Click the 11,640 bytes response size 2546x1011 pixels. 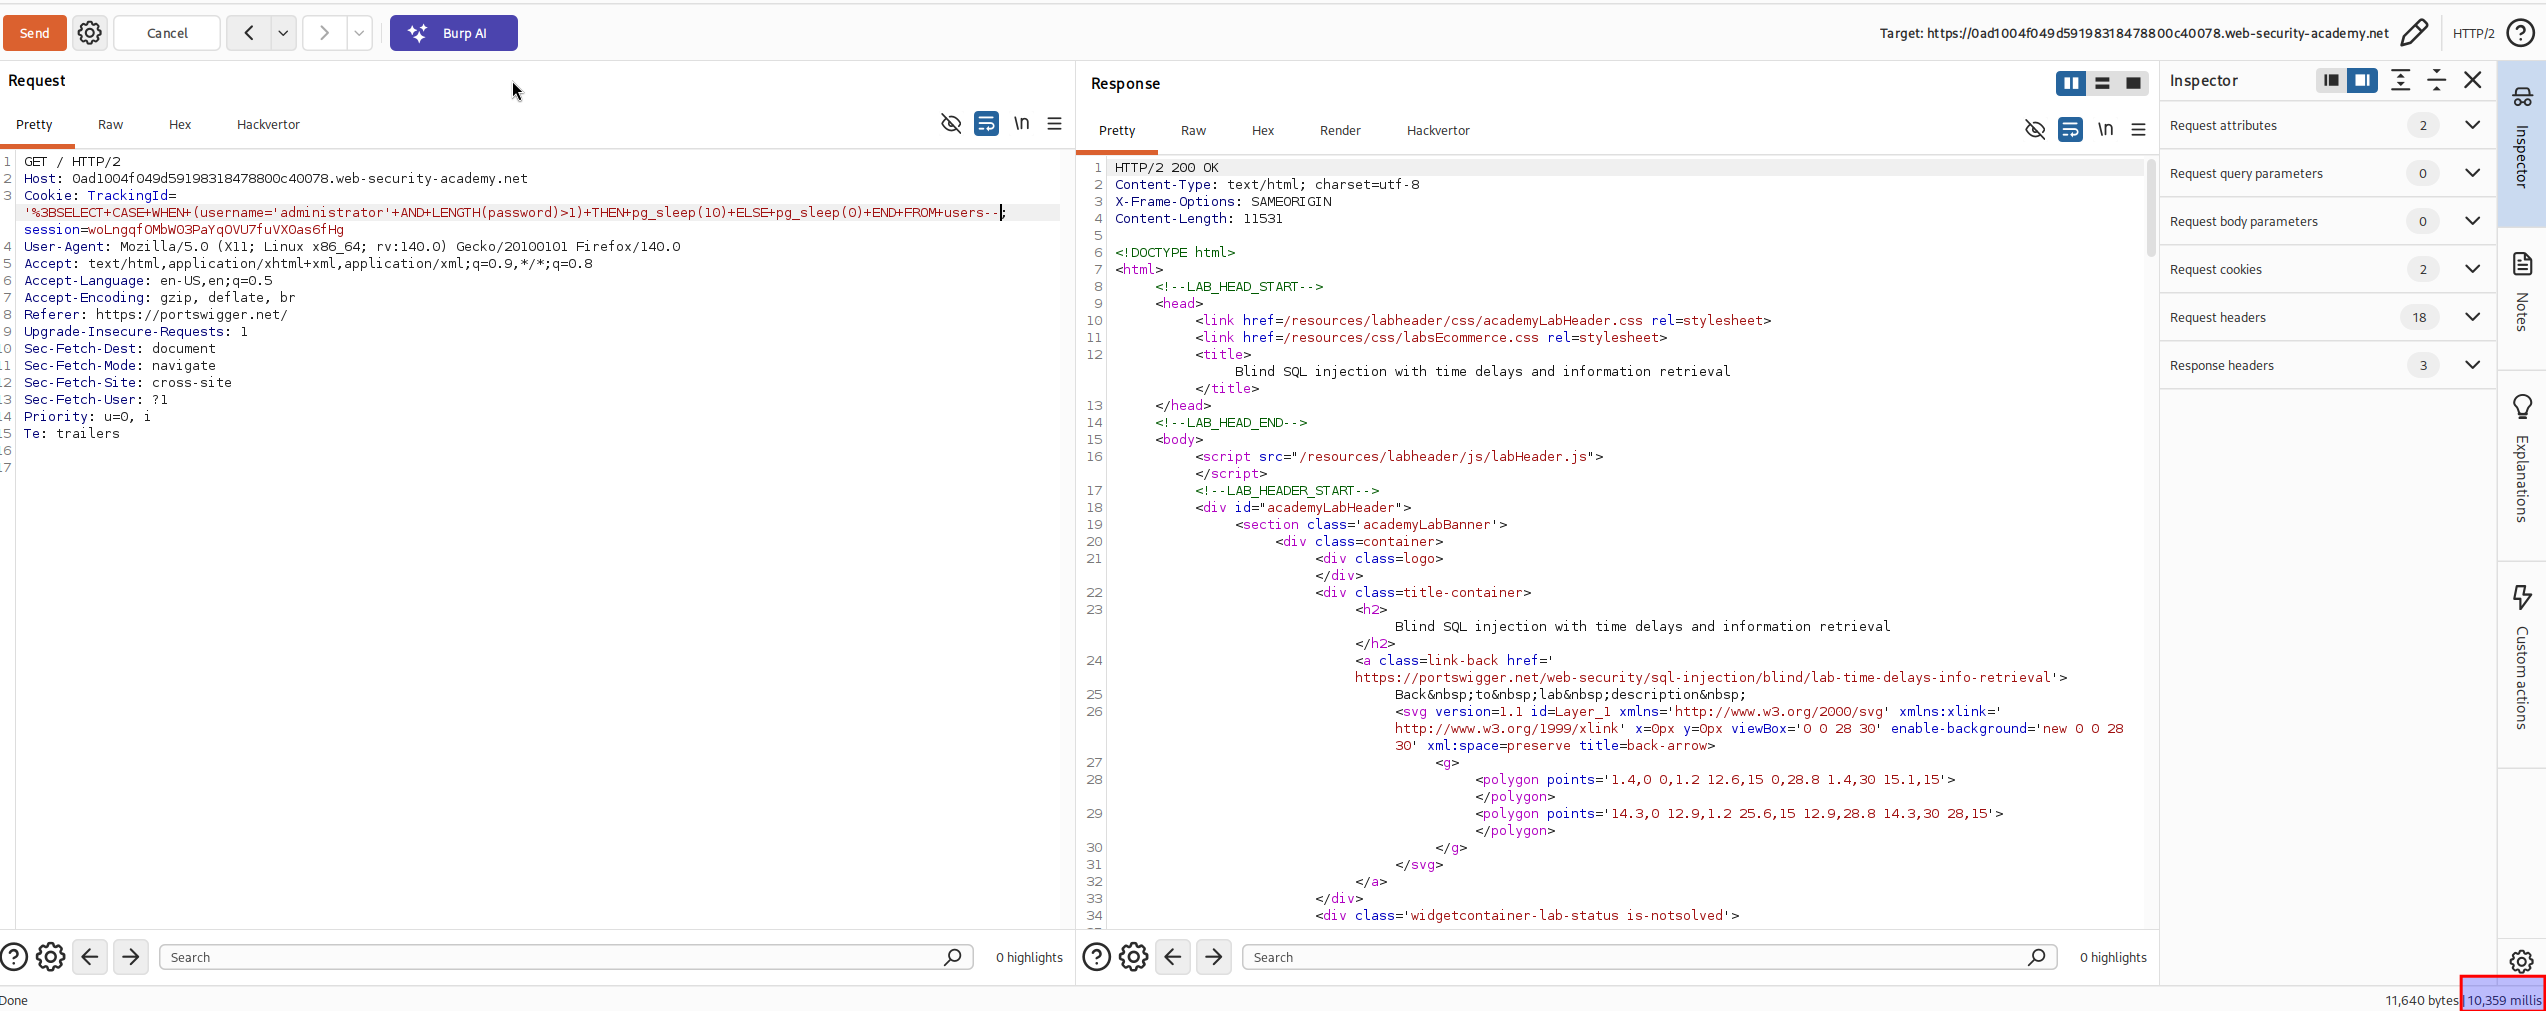tap(2421, 1000)
